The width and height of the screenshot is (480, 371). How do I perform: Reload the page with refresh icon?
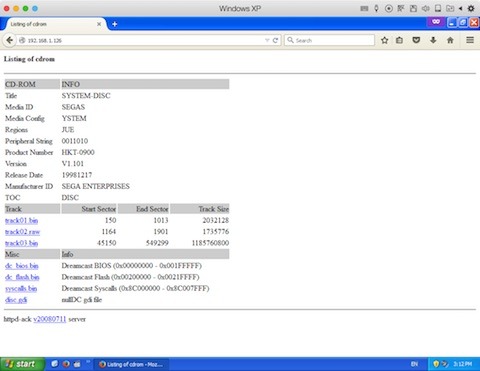coord(275,40)
